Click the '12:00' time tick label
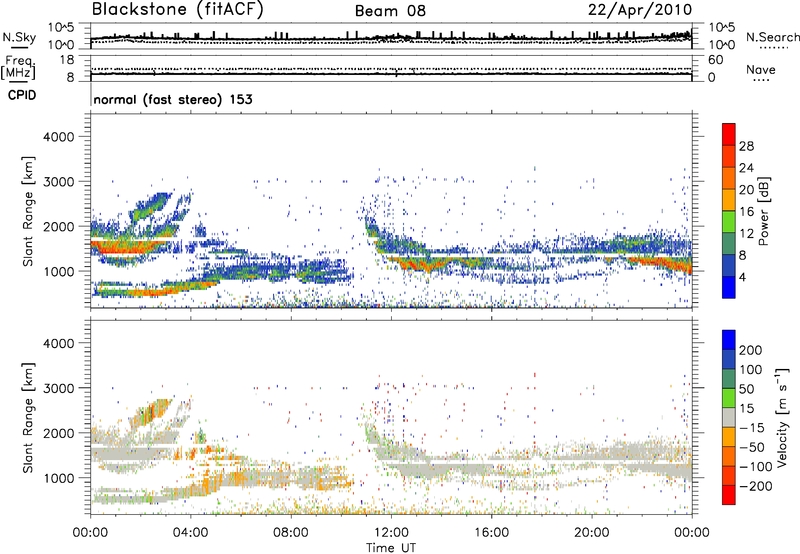Screen dimensions: 800x554 pyautogui.click(x=391, y=533)
